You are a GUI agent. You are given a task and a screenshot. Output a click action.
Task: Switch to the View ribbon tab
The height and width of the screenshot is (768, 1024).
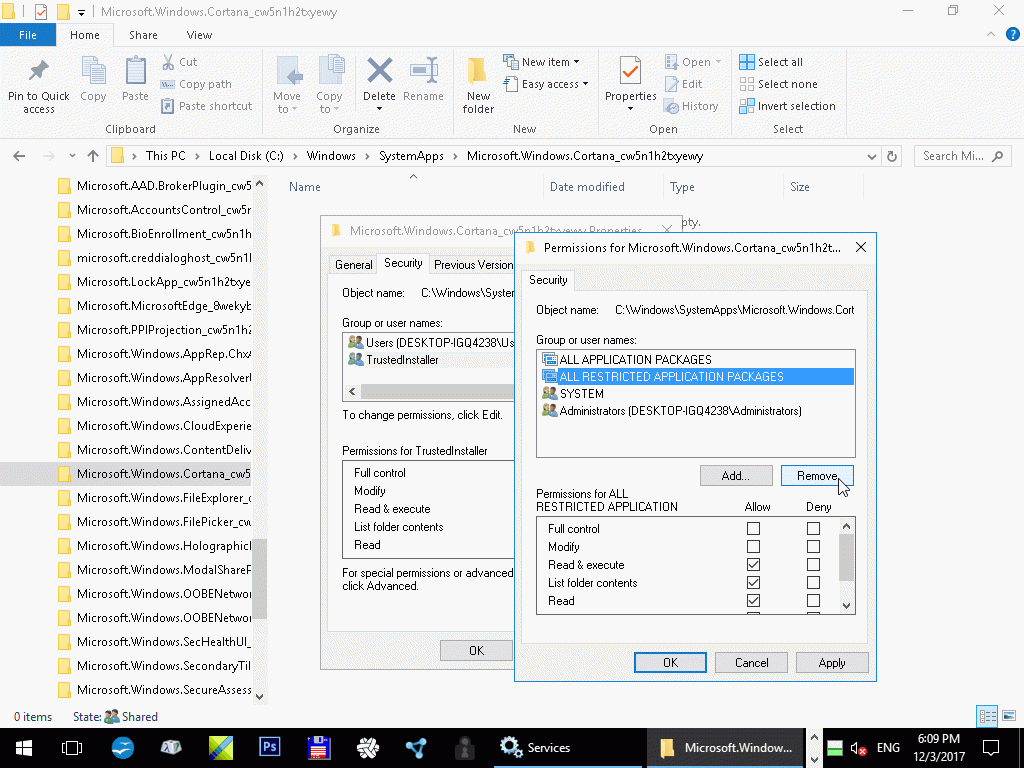coord(199,35)
